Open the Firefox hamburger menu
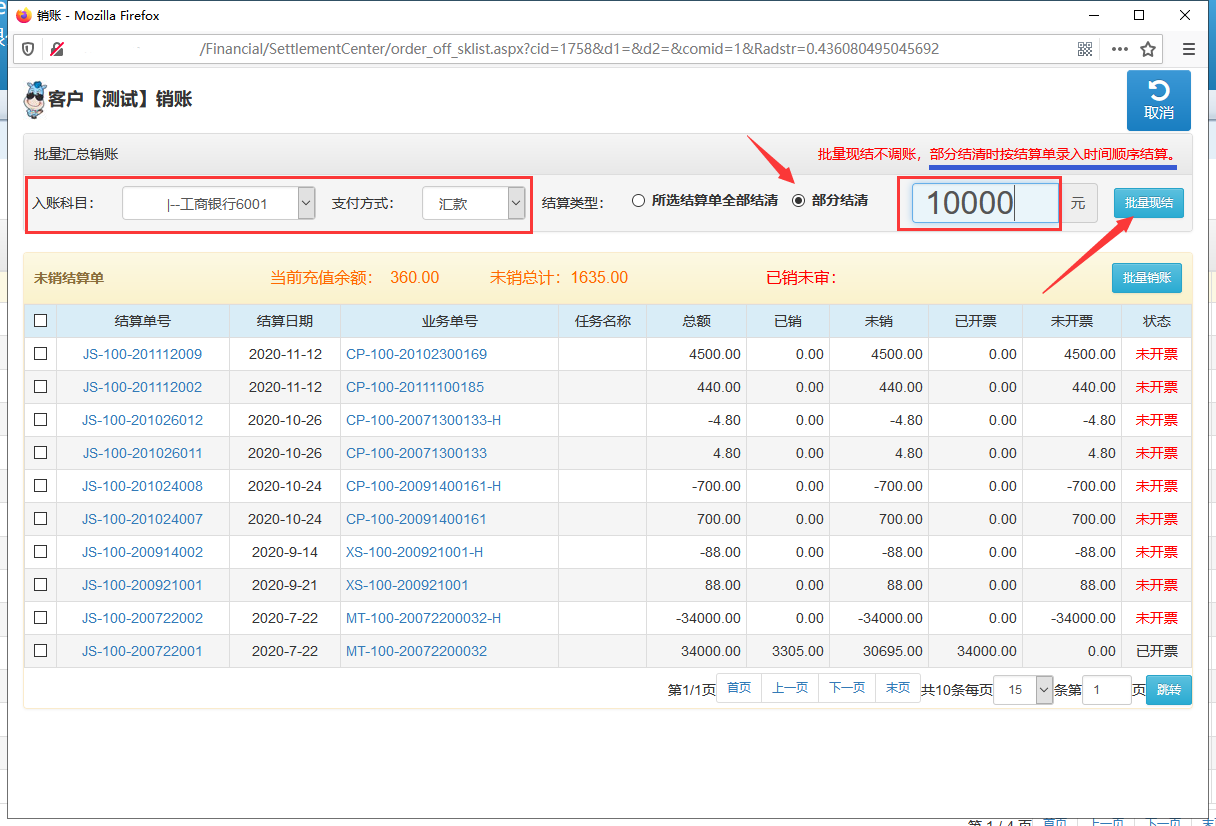Viewport: 1216px width, 826px height. coord(1189,48)
